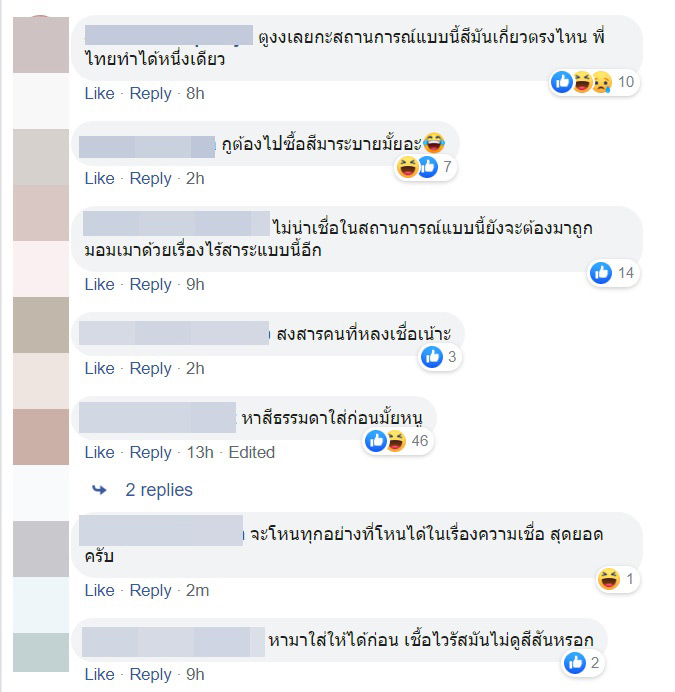Image resolution: width=675 pixels, height=692 pixels.
Task: View the like reaction with count 3
Action: pos(439,357)
